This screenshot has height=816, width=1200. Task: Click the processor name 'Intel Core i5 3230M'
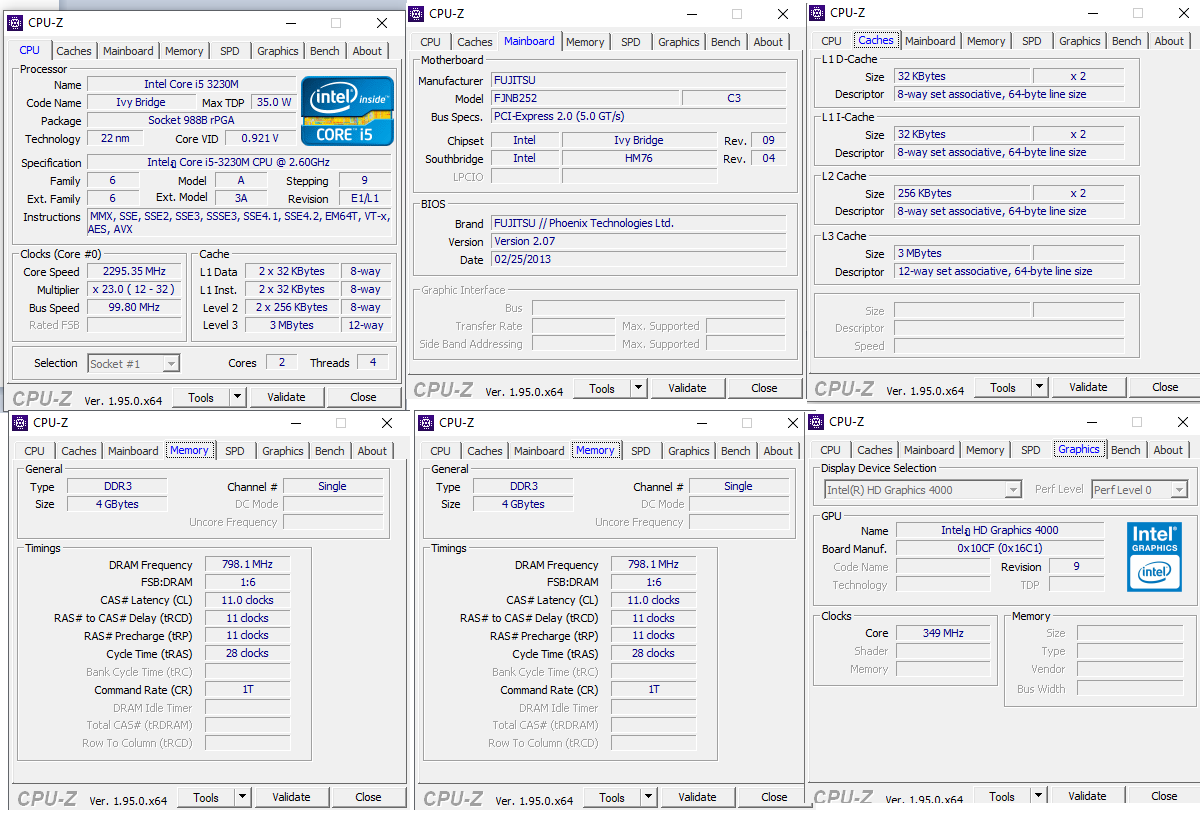(192, 85)
